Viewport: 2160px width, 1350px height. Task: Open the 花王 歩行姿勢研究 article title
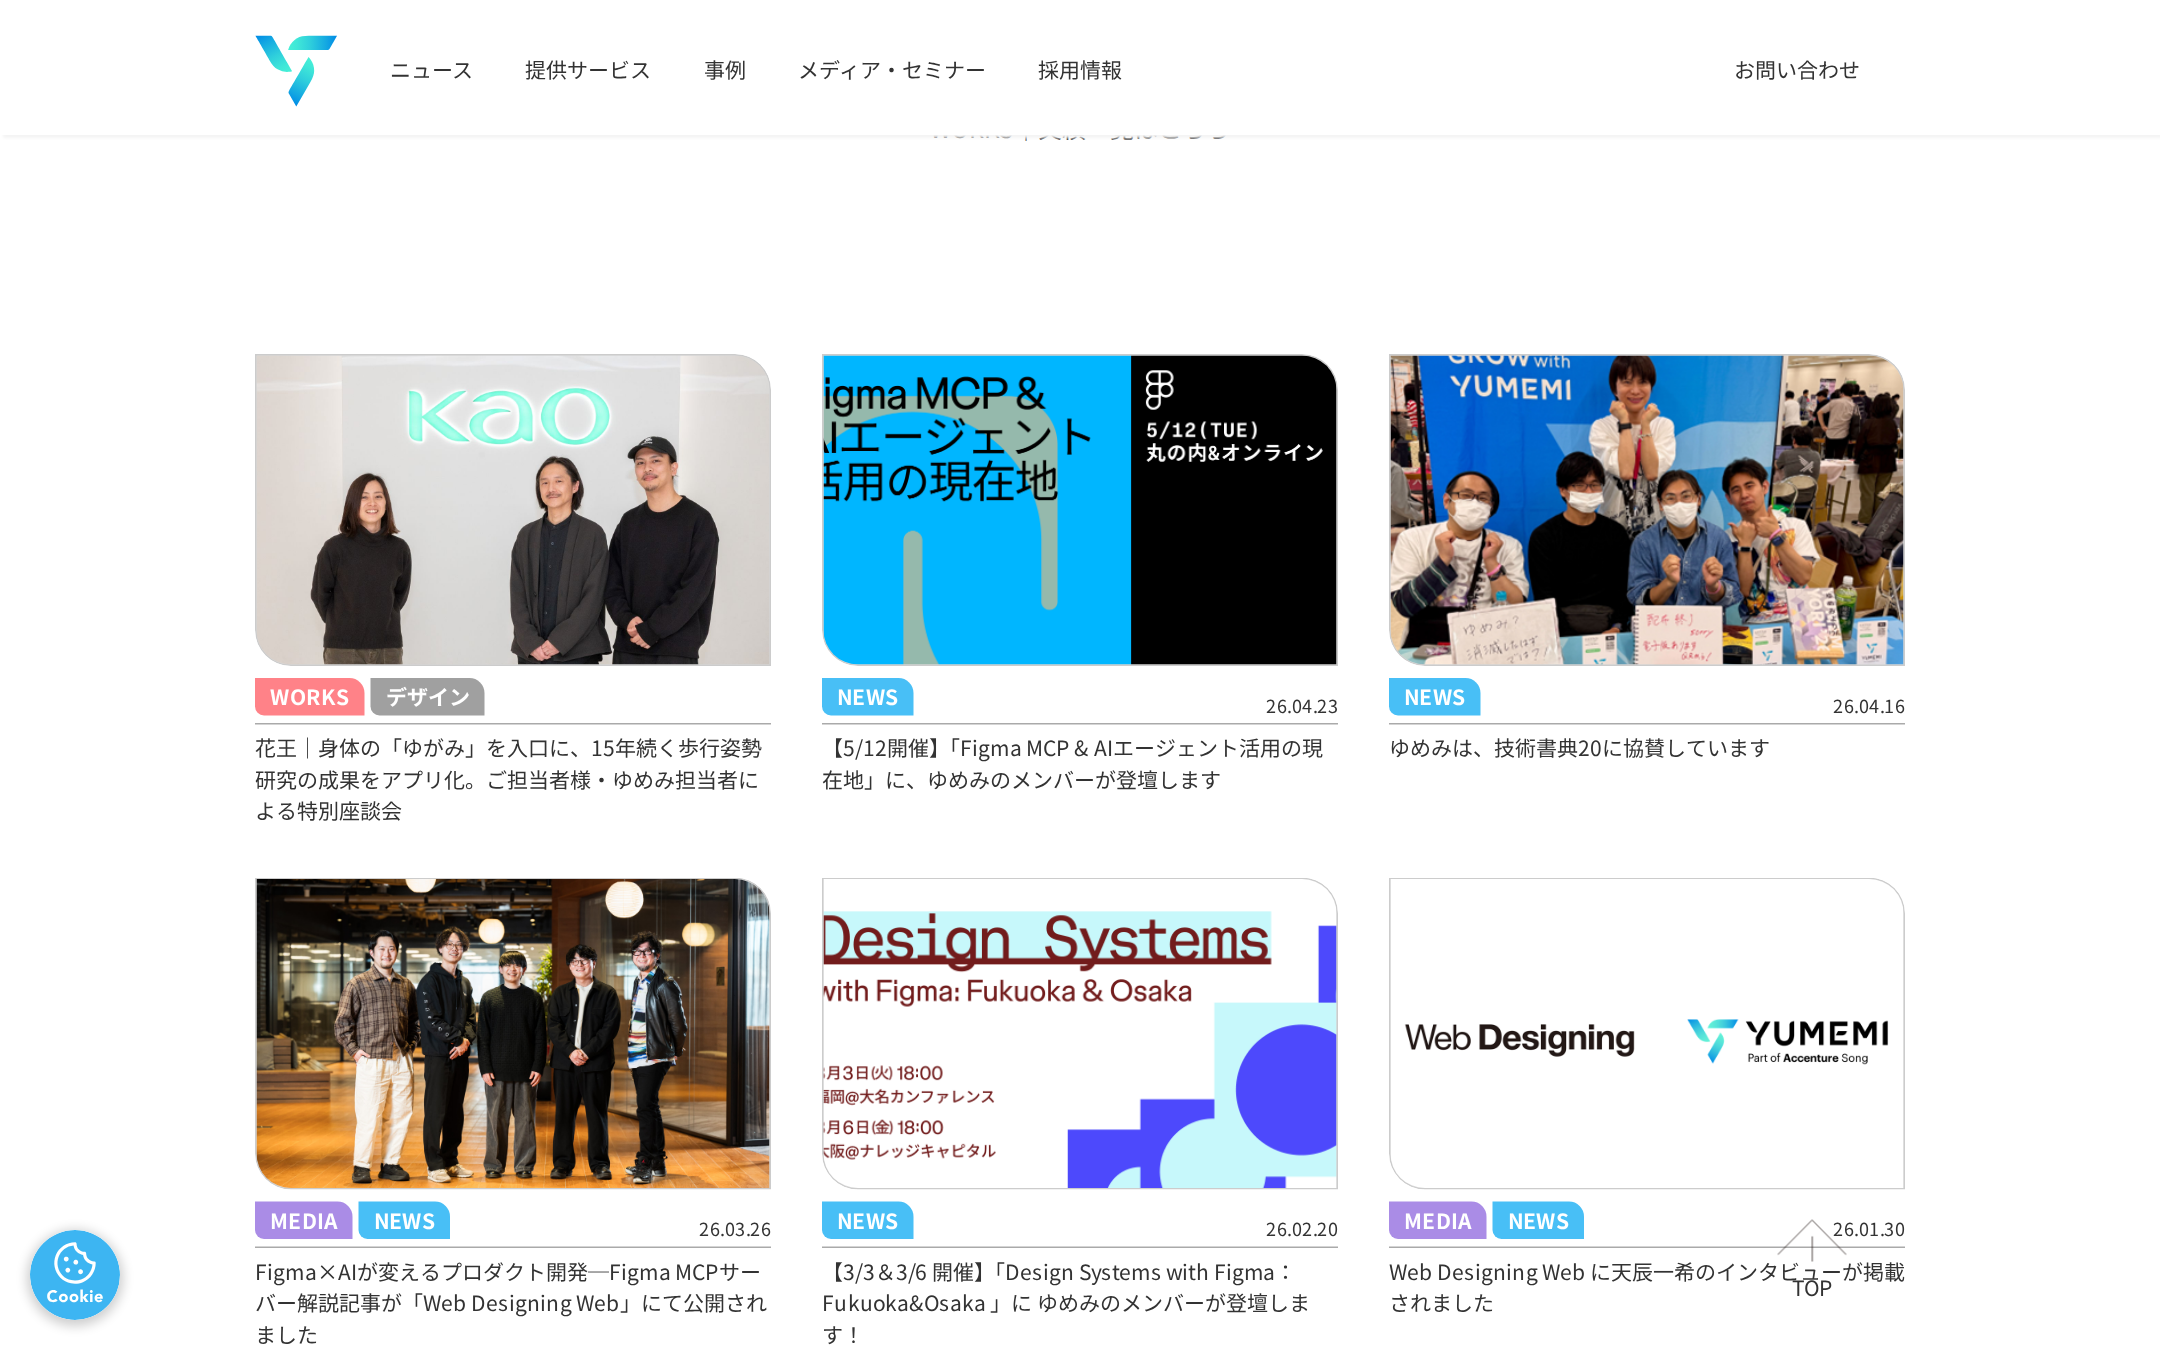509,779
